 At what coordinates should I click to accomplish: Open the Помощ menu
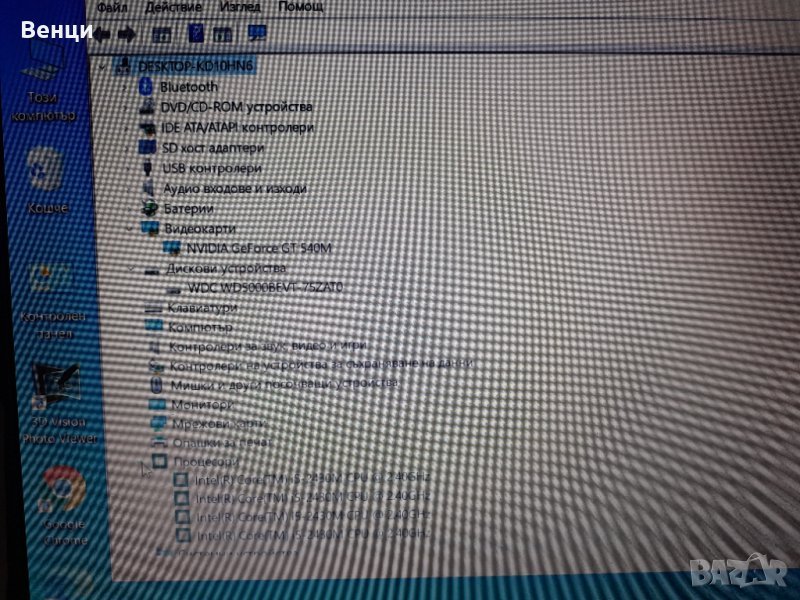pyautogui.click(x=300, y=6)
